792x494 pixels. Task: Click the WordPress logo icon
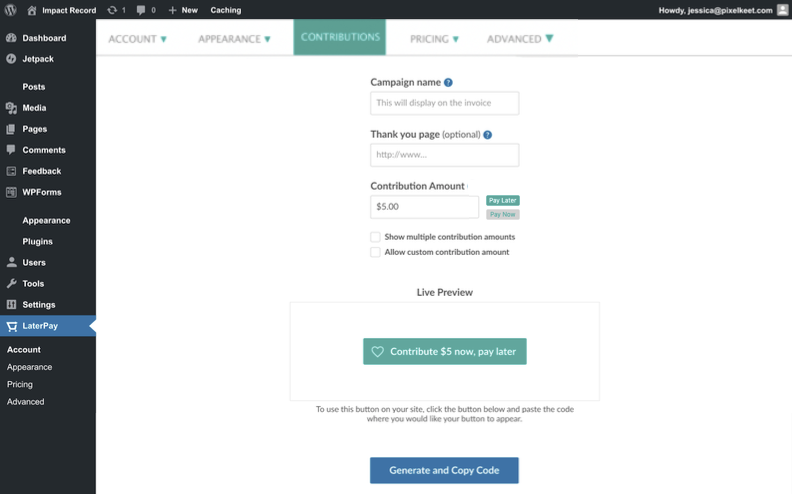pyautogui.click(x=11, y=10)
